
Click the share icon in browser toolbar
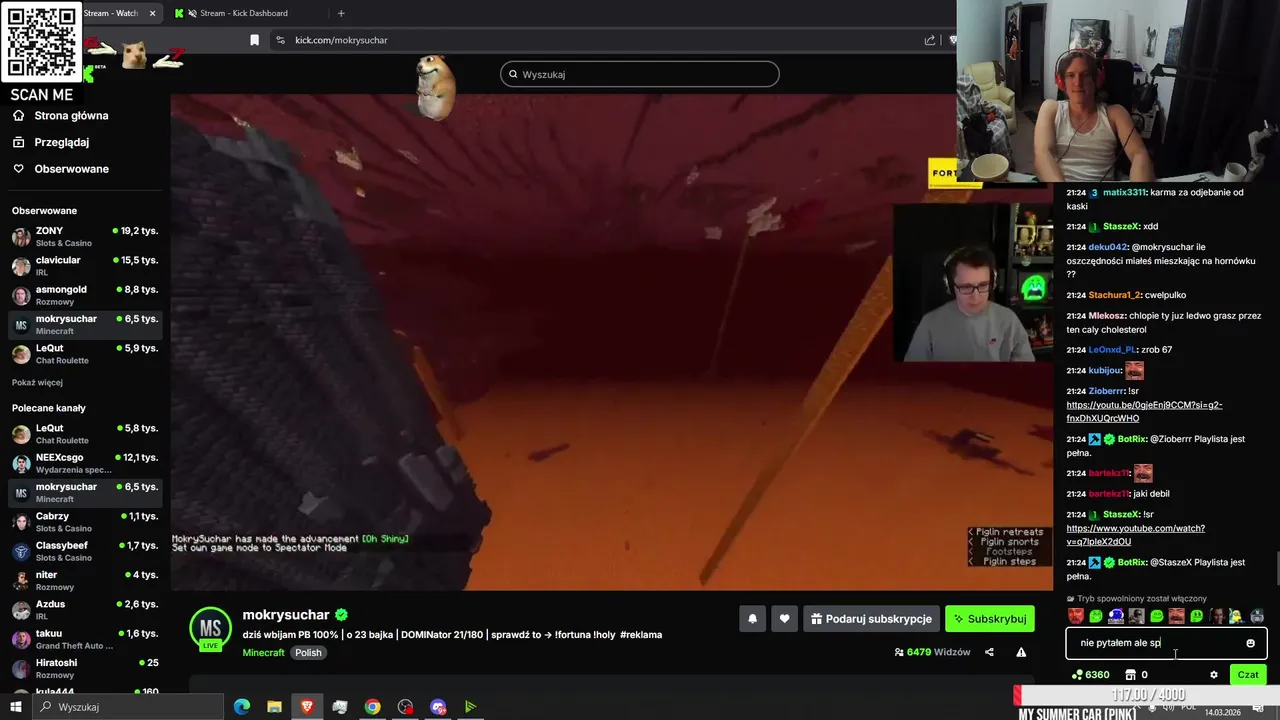coord(930,40)
